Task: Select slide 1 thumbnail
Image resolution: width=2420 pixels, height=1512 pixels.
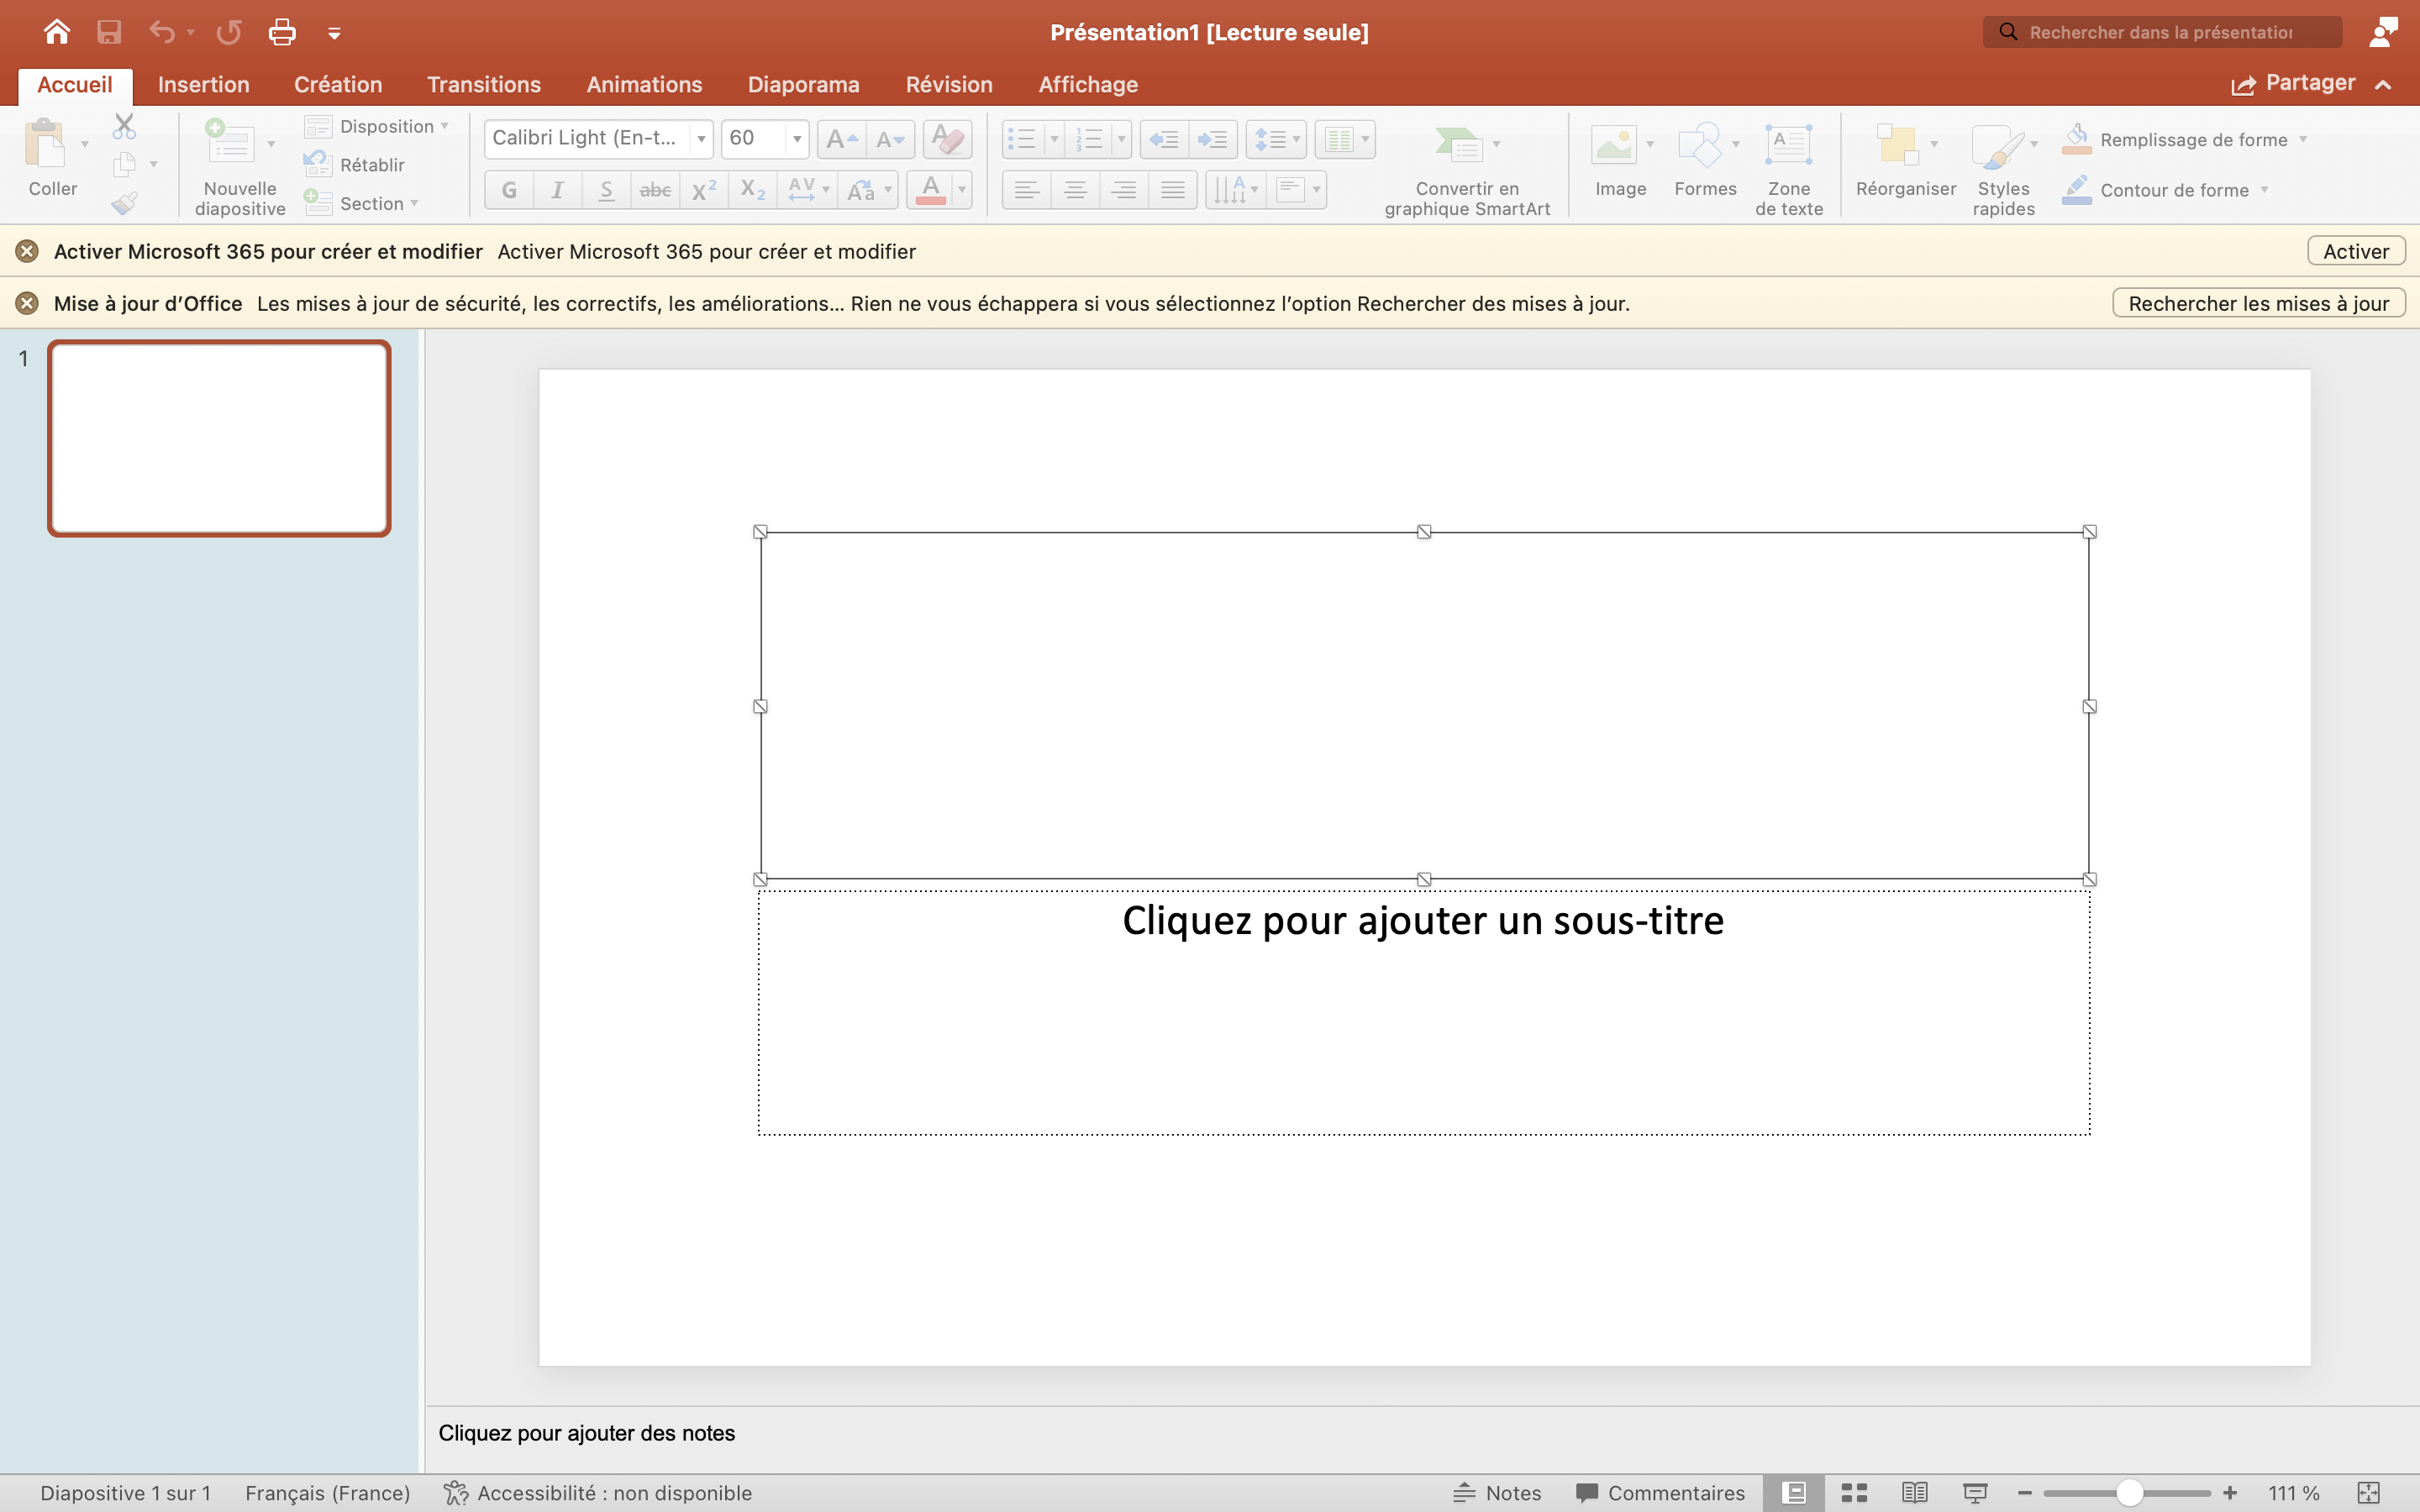Action: pyautogui.click(x=219, y=438)
